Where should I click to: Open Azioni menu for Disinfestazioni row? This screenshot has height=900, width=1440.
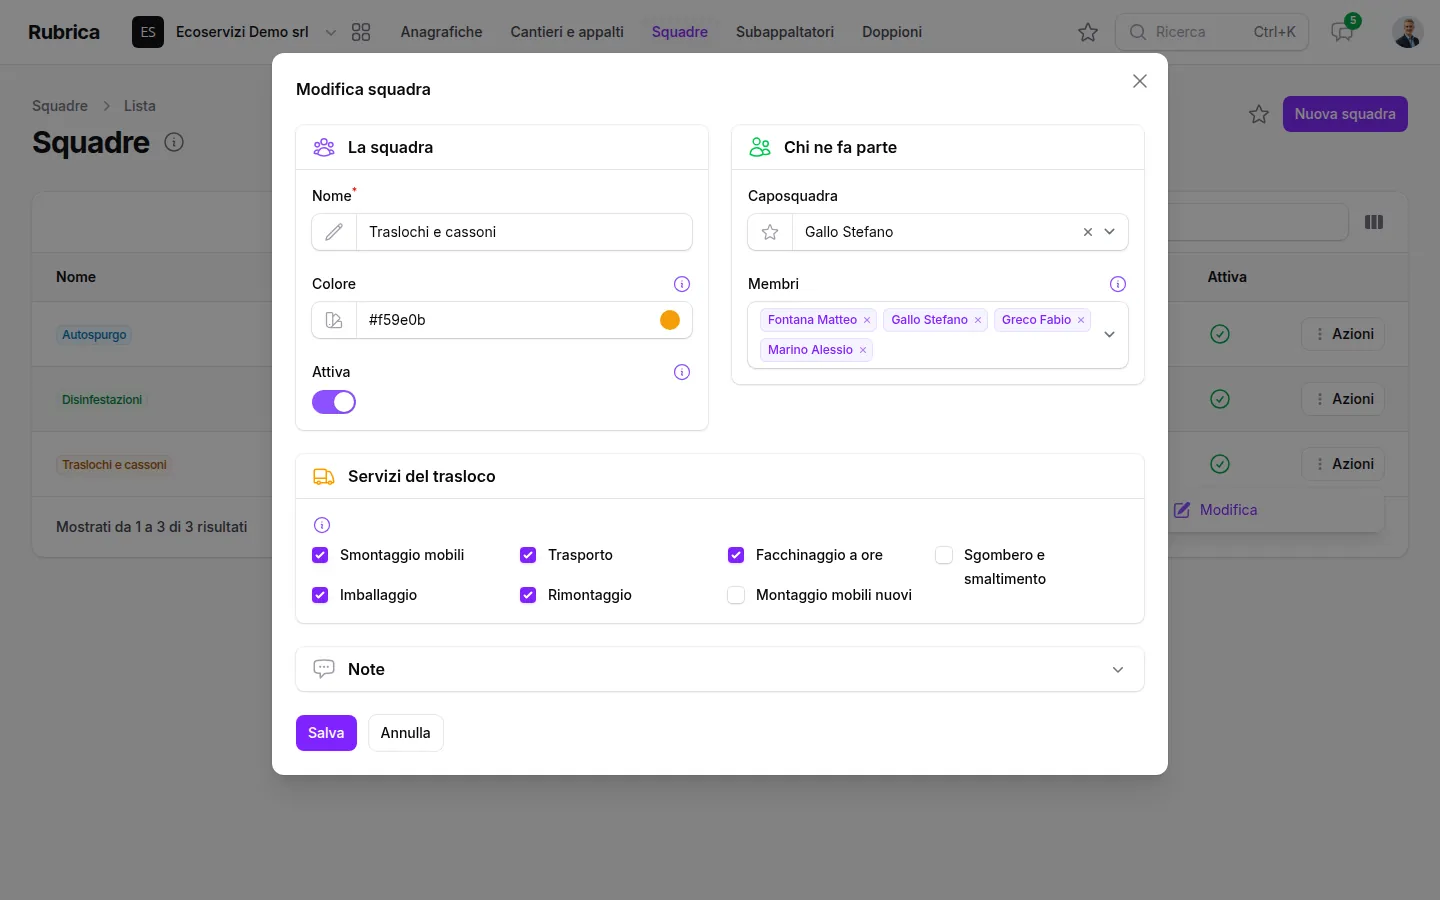(1344, 399)
